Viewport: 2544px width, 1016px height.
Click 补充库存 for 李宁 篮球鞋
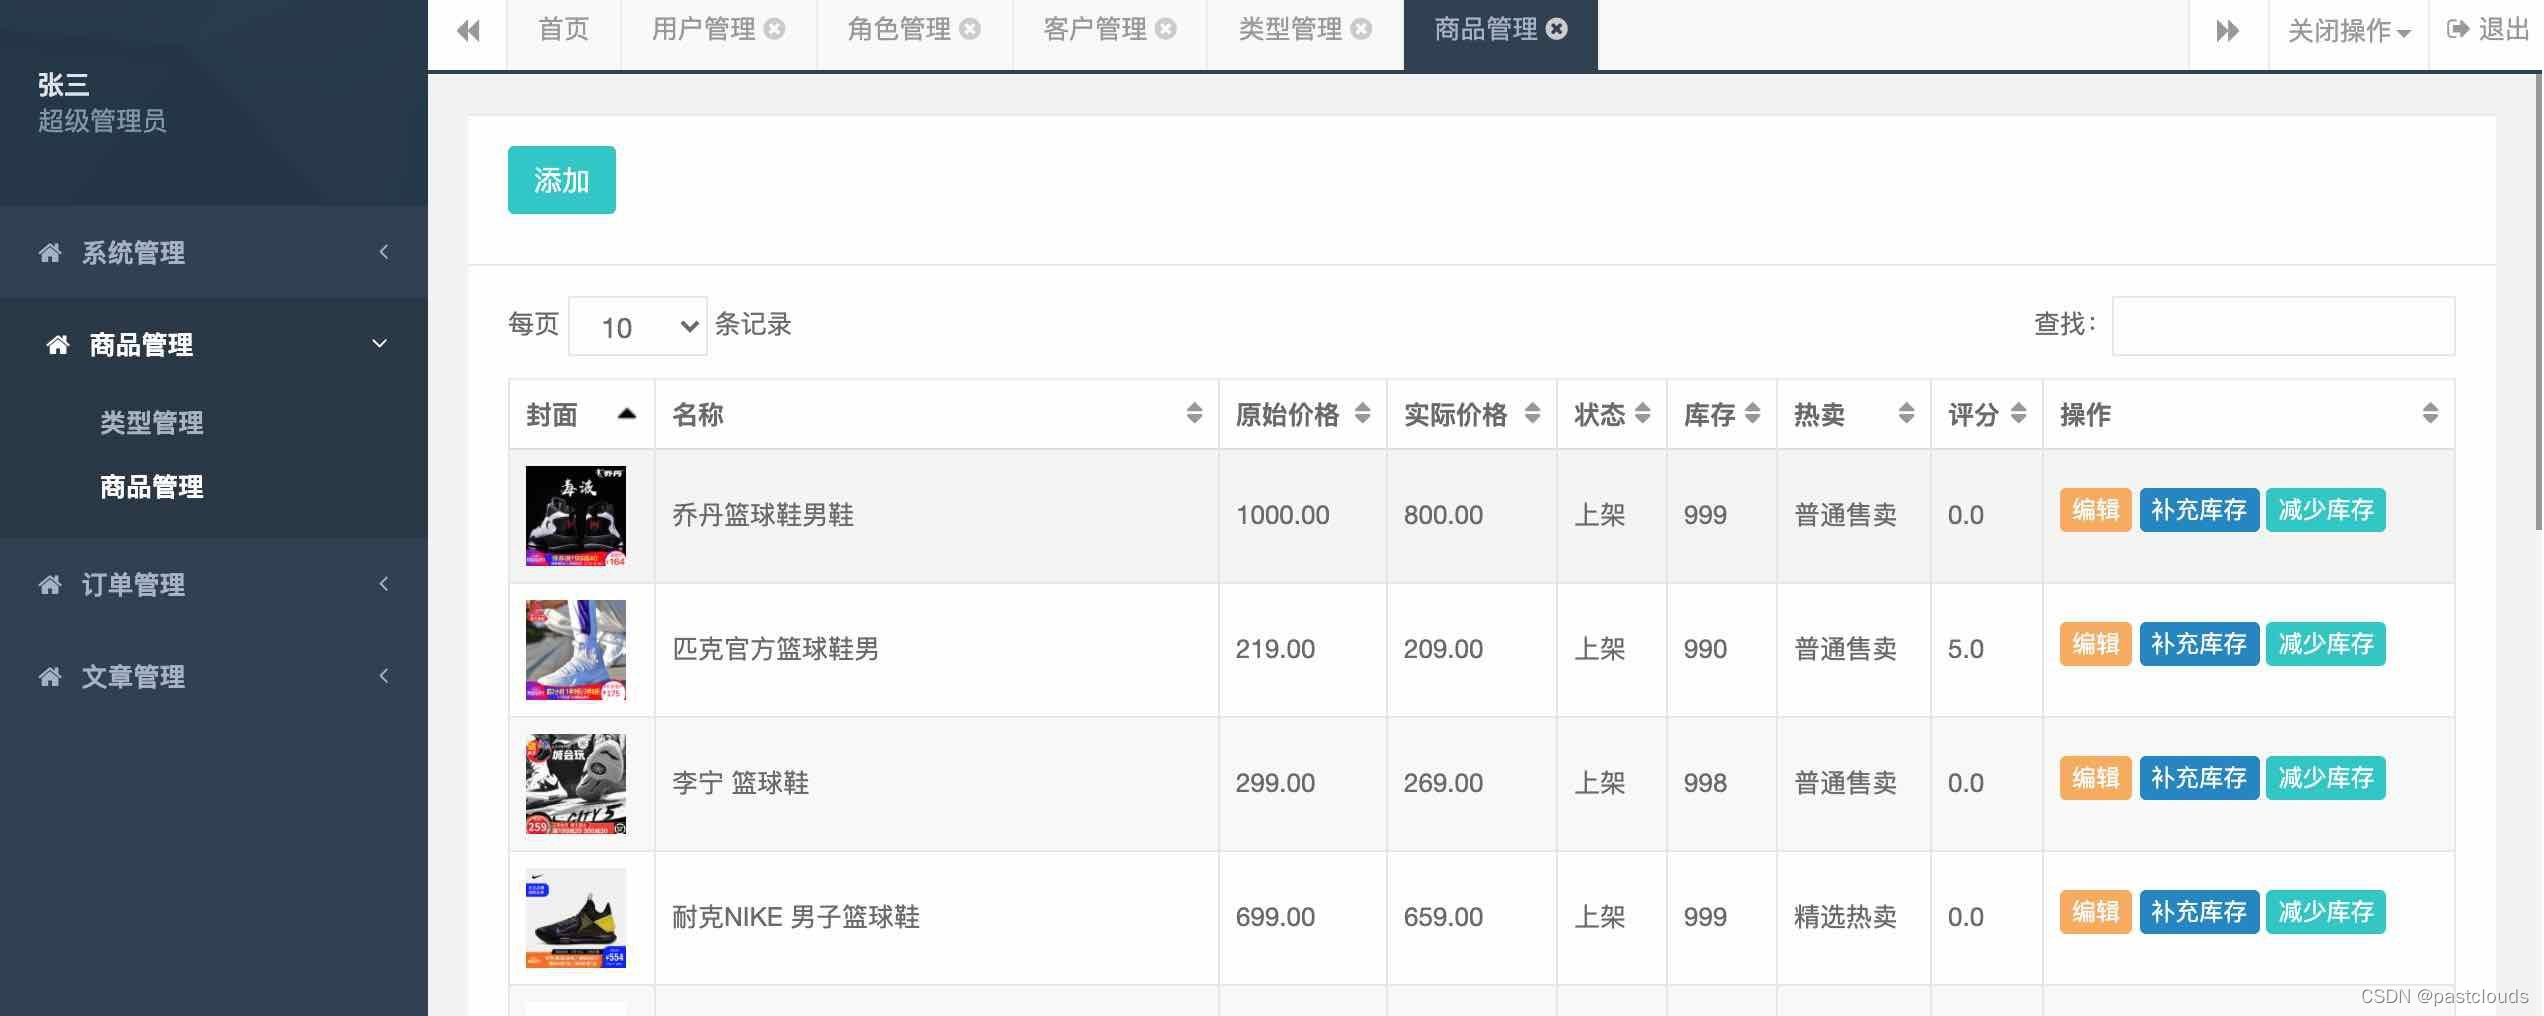click(2199, 778)
